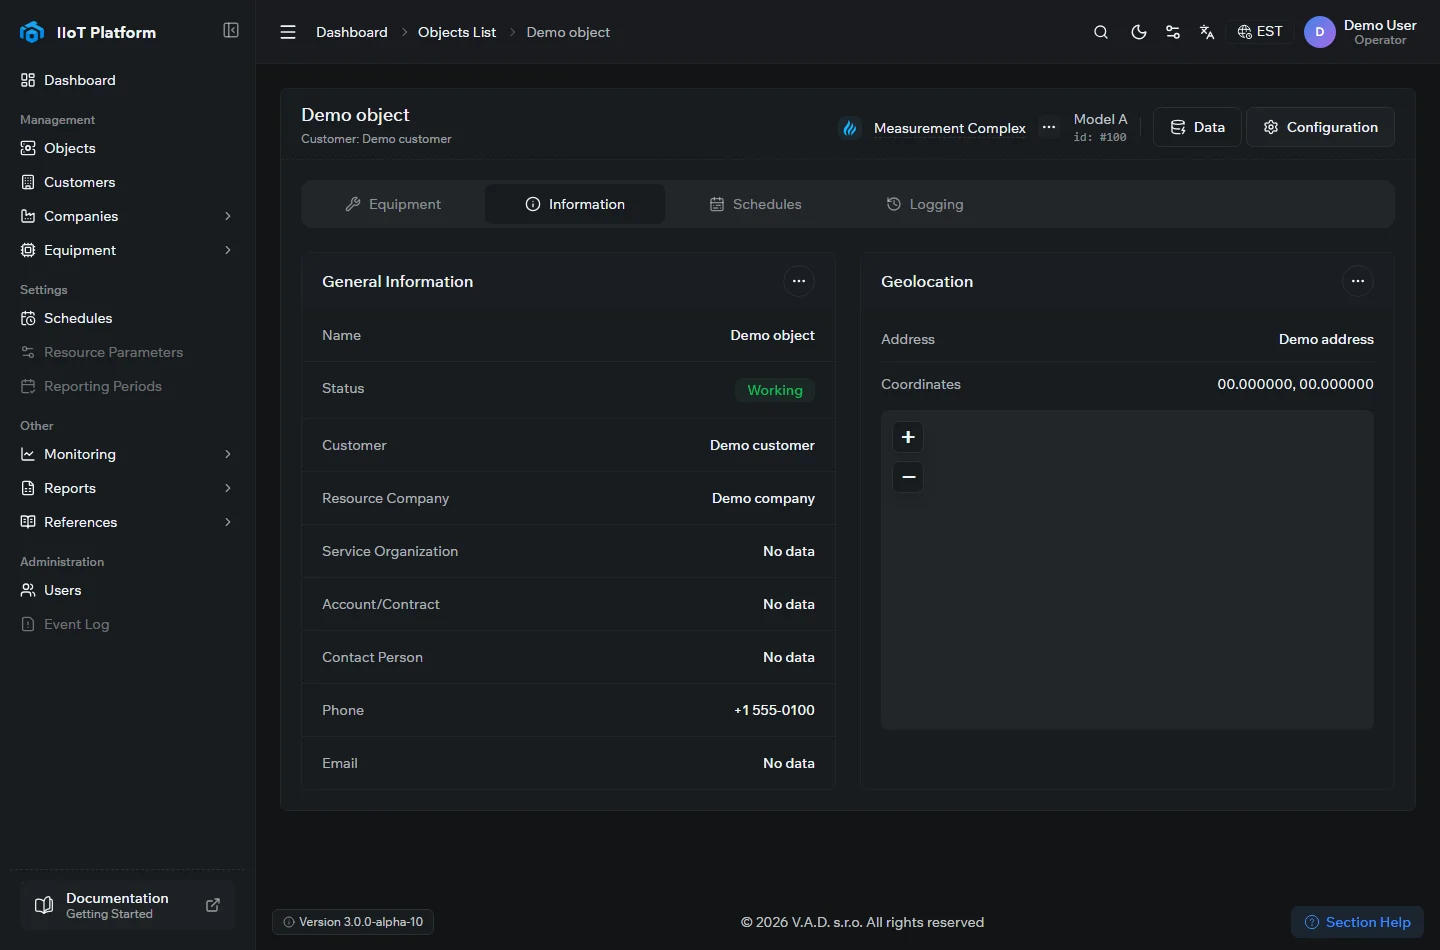
Task: Open Resource Parameters in the sidebar
Action: click(x=127, y=352)
